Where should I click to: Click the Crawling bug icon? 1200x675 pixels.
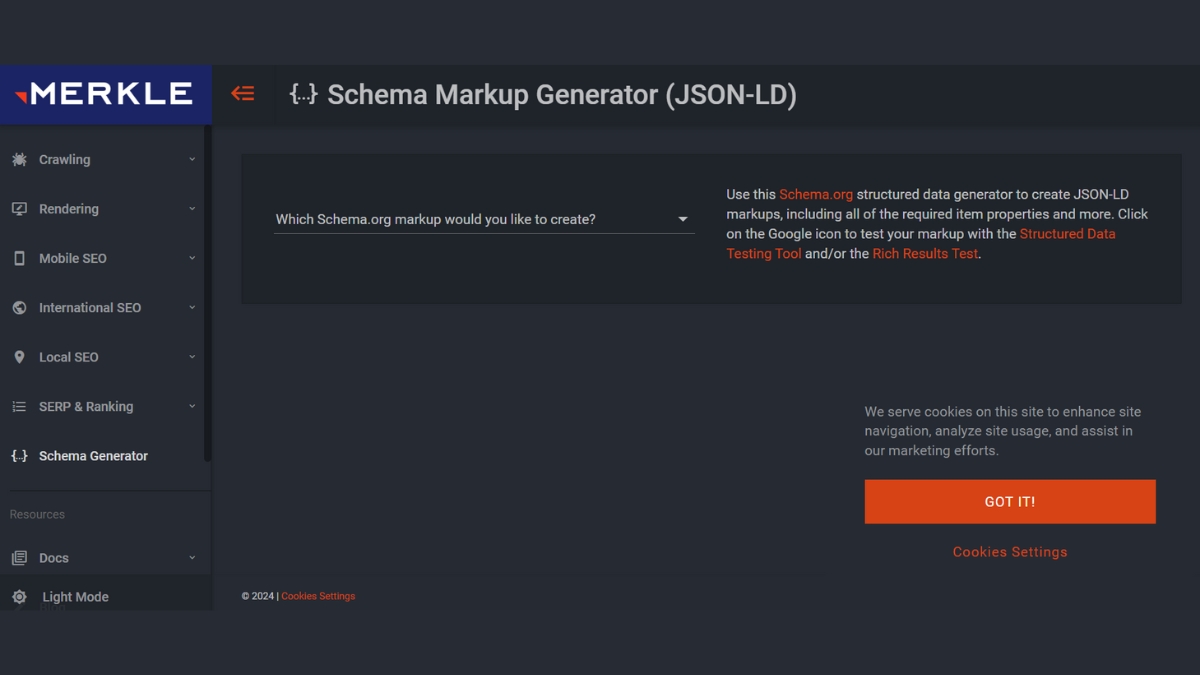point(19,160)
